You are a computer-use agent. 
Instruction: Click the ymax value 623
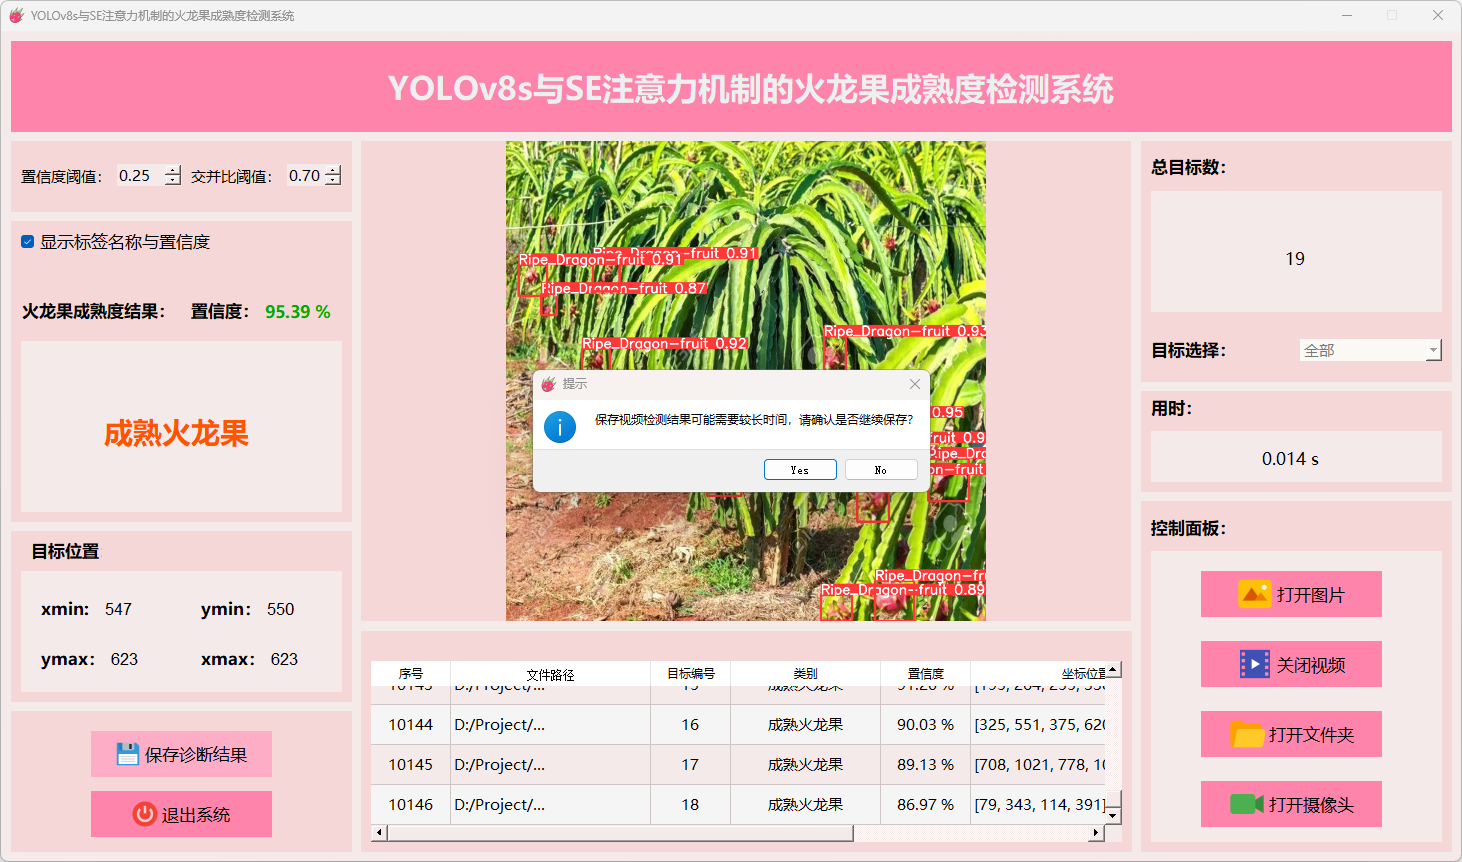coord(124,659)
